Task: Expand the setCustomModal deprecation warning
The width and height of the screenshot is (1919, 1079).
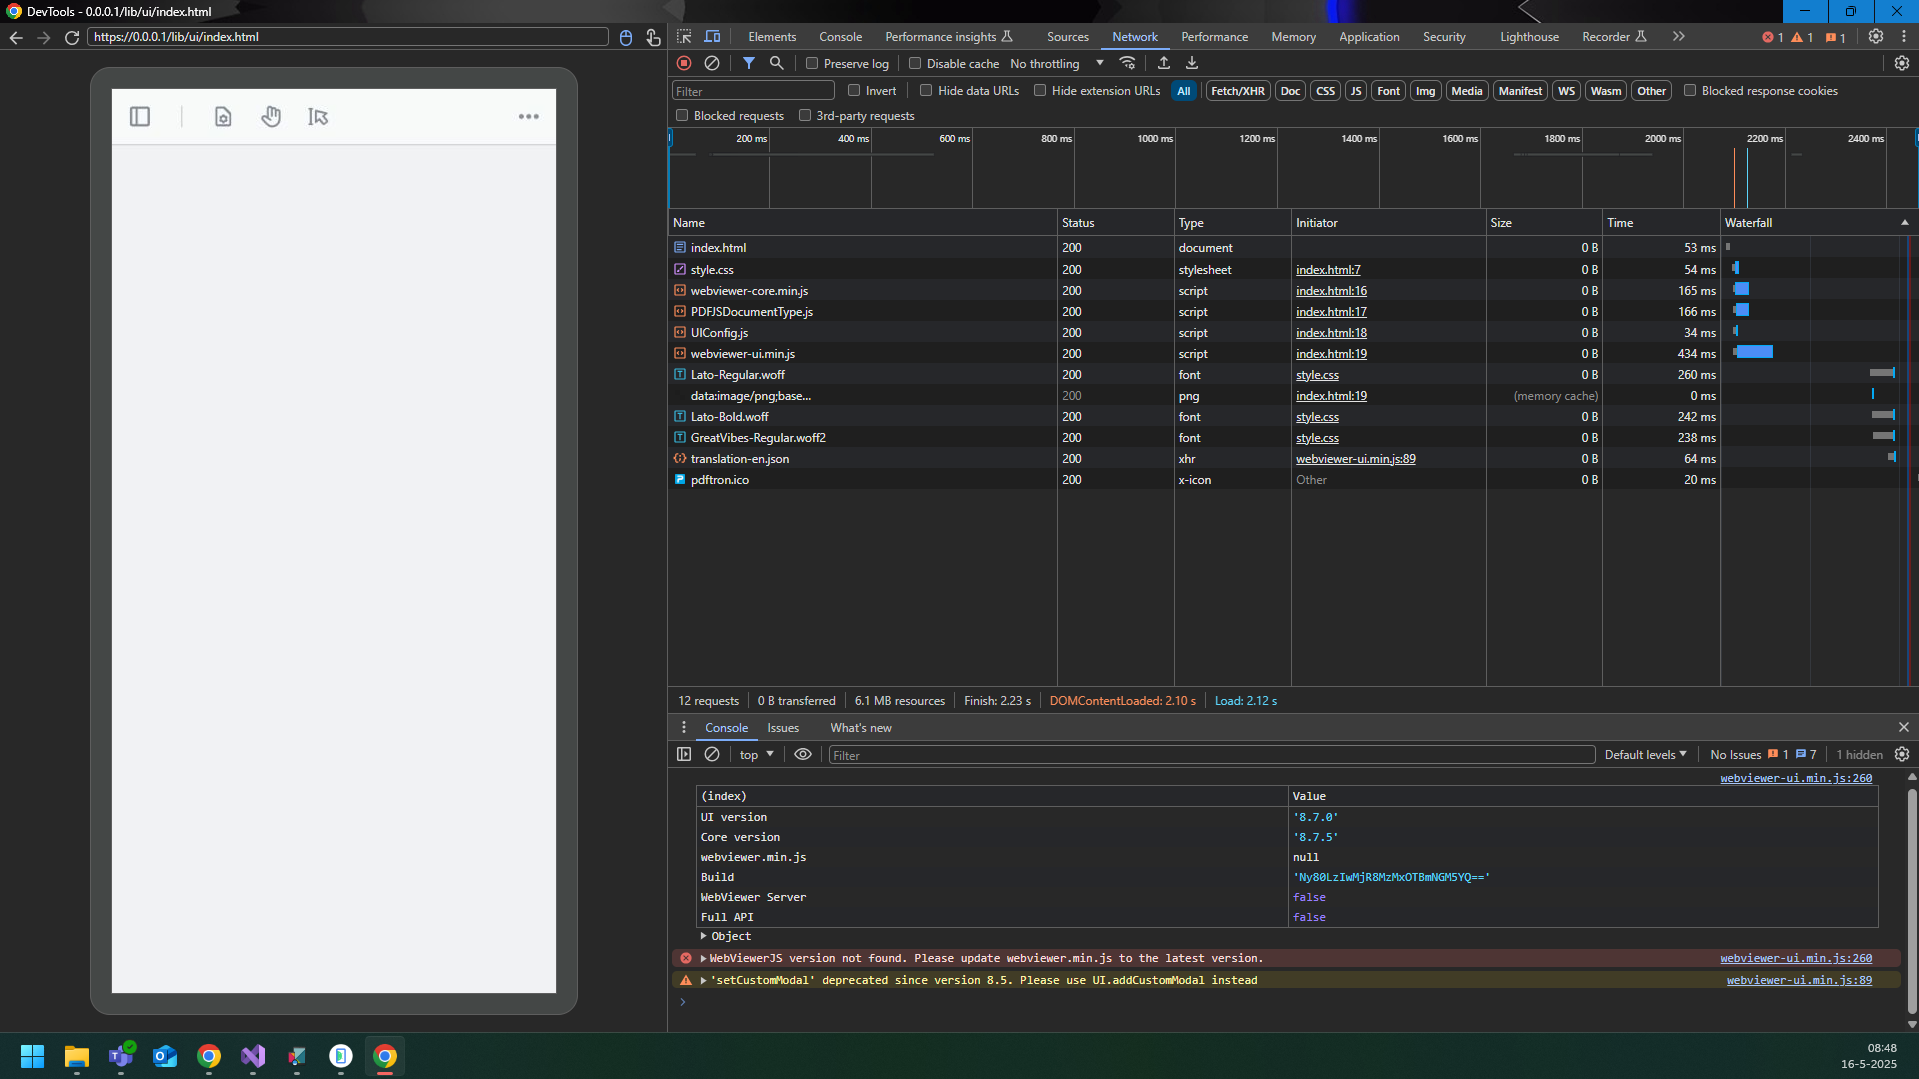Action: [703, 980]
